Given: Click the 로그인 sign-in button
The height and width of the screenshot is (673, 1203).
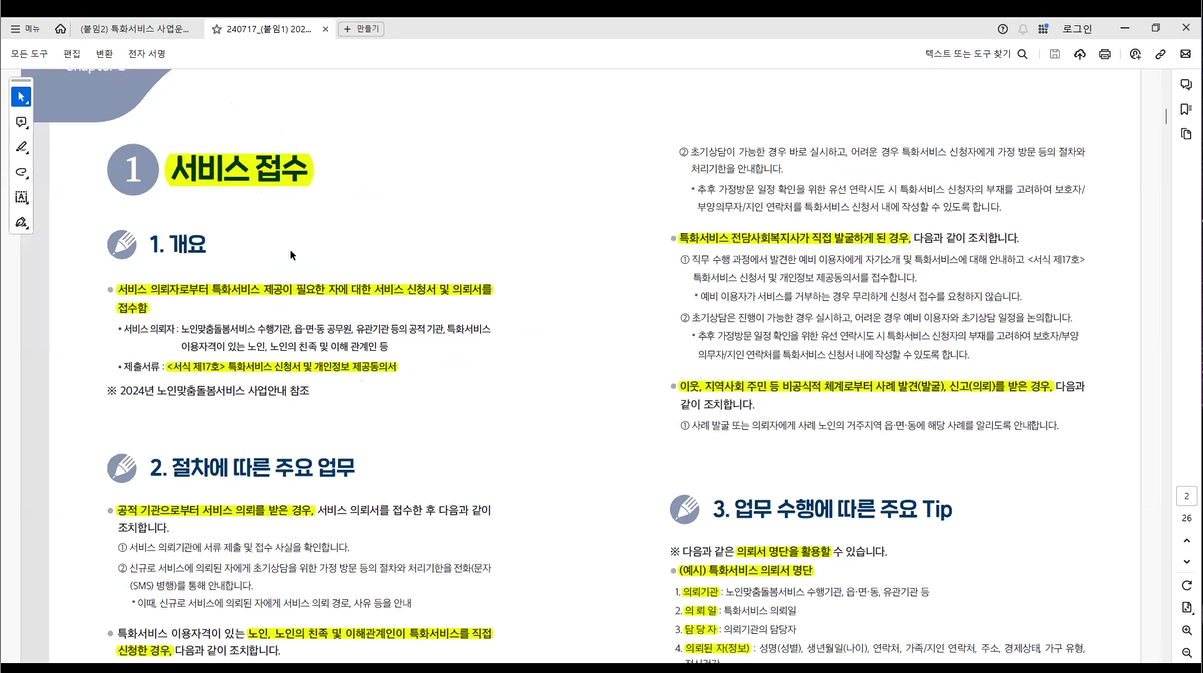Looking at the screenshot, I should tap(1077, 29).
